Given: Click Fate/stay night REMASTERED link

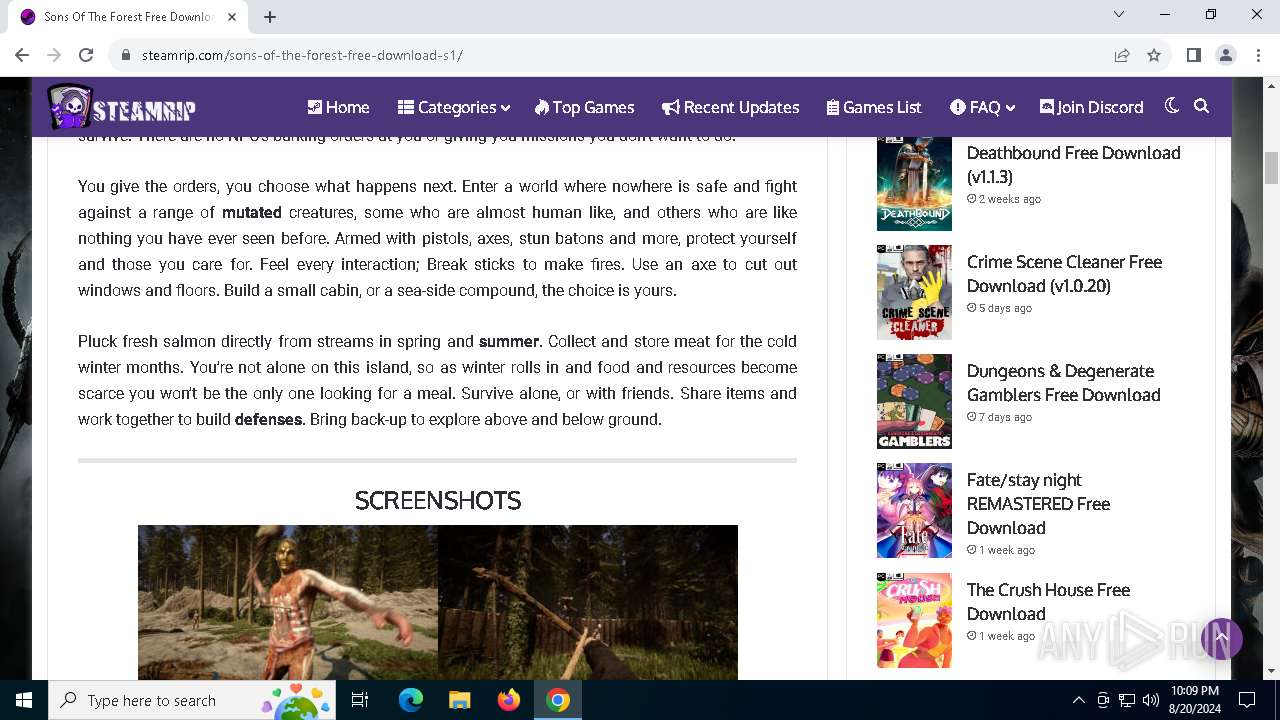Looking at the screenshot, I should [x=1038, y=503].
